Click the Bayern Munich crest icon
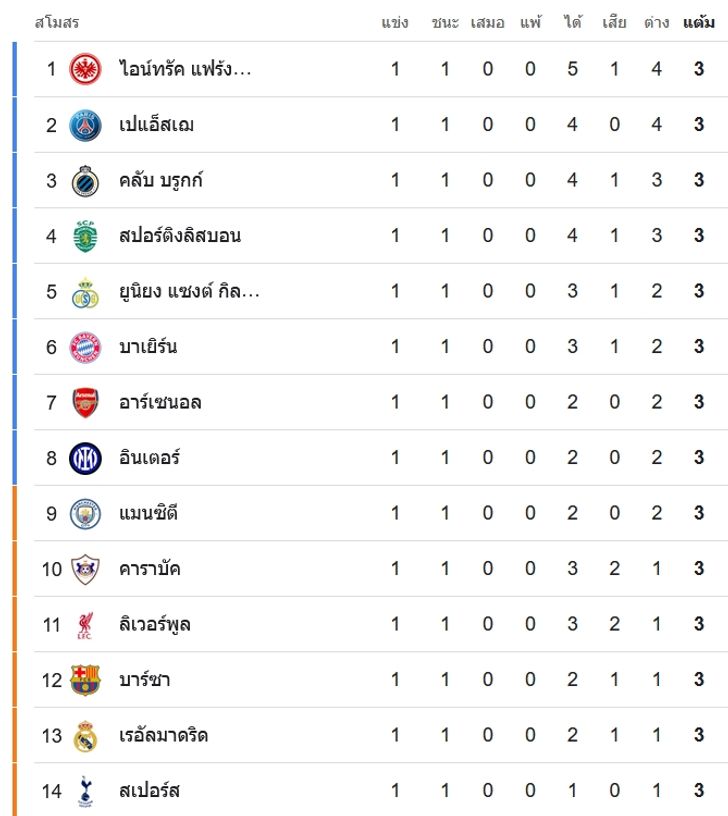The width and height of the screenshot is (728, 816). pyautogui.click(x=85, y=347)
